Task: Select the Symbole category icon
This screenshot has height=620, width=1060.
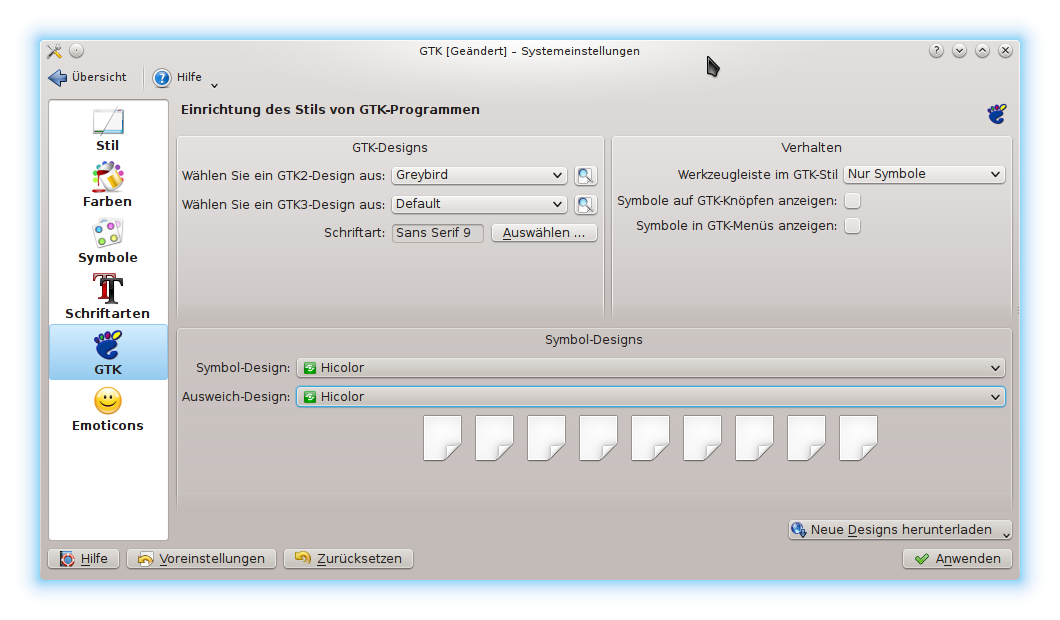Action: [107, 233]
